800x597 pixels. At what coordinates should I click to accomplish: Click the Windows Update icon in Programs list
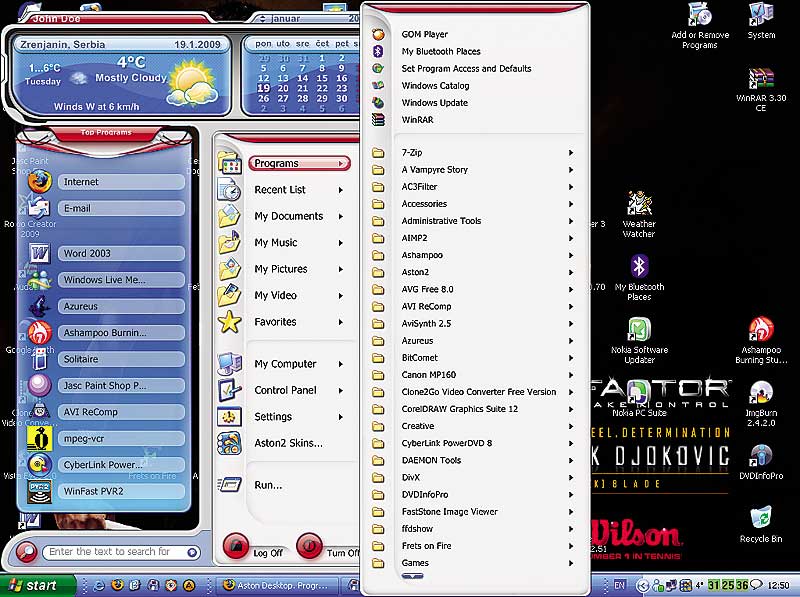tap(378, 103)
